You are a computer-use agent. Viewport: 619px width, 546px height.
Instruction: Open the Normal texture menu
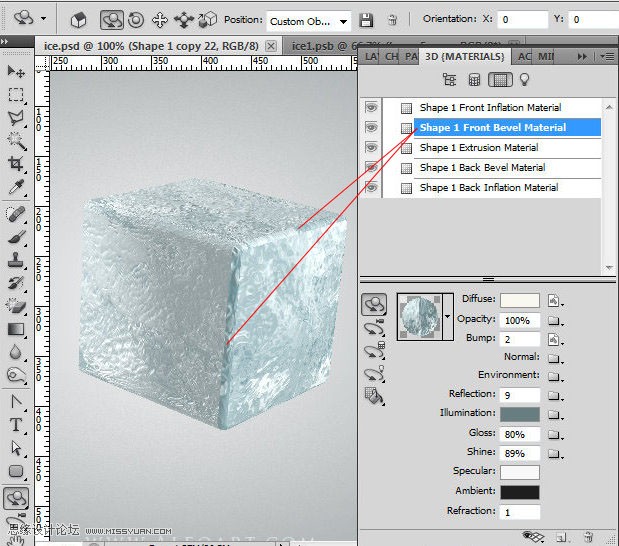[x=555, y=358]
